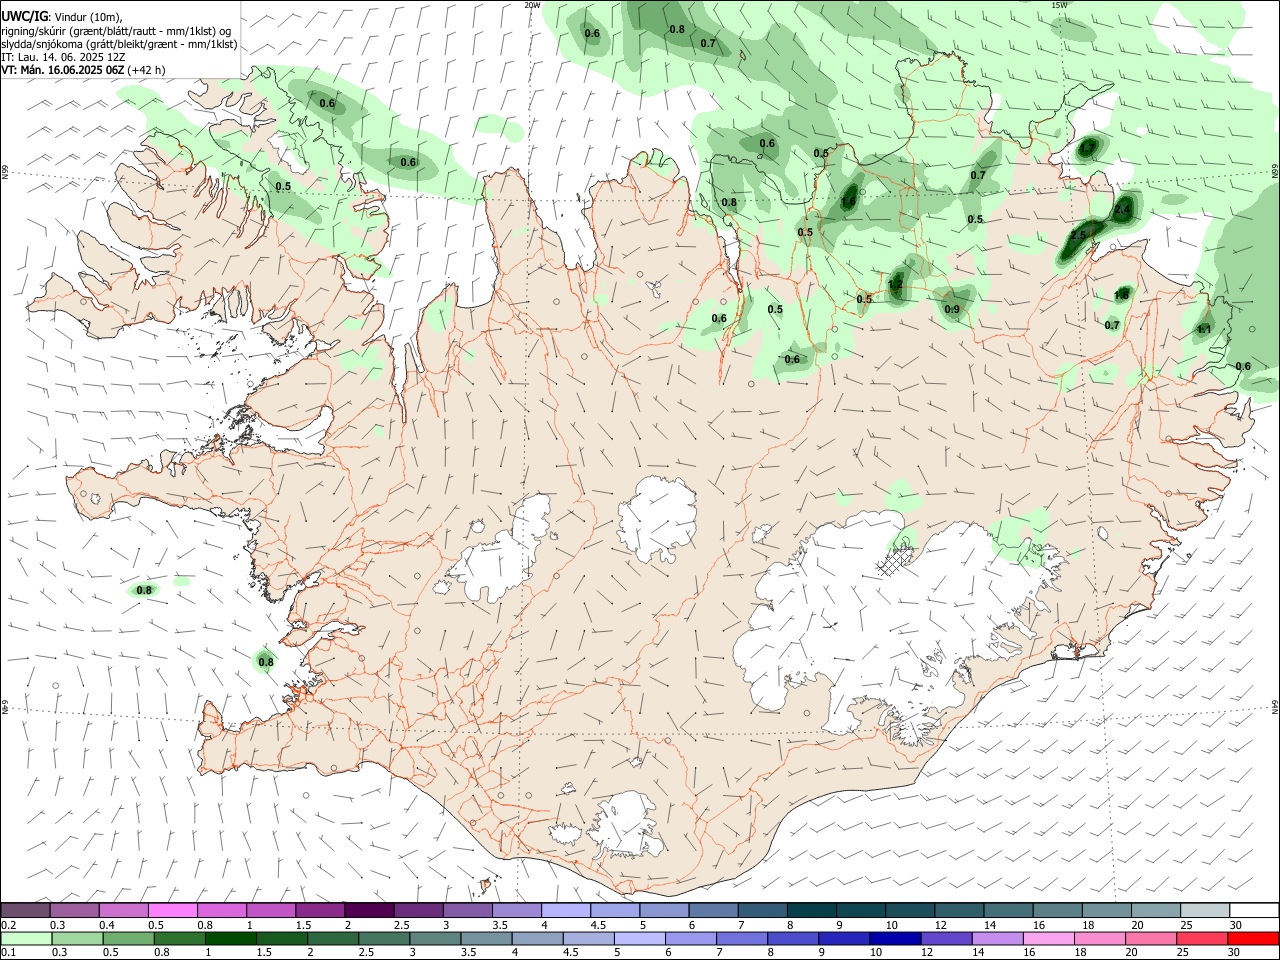Click the bright pink swatch in the snow scale

174,911
